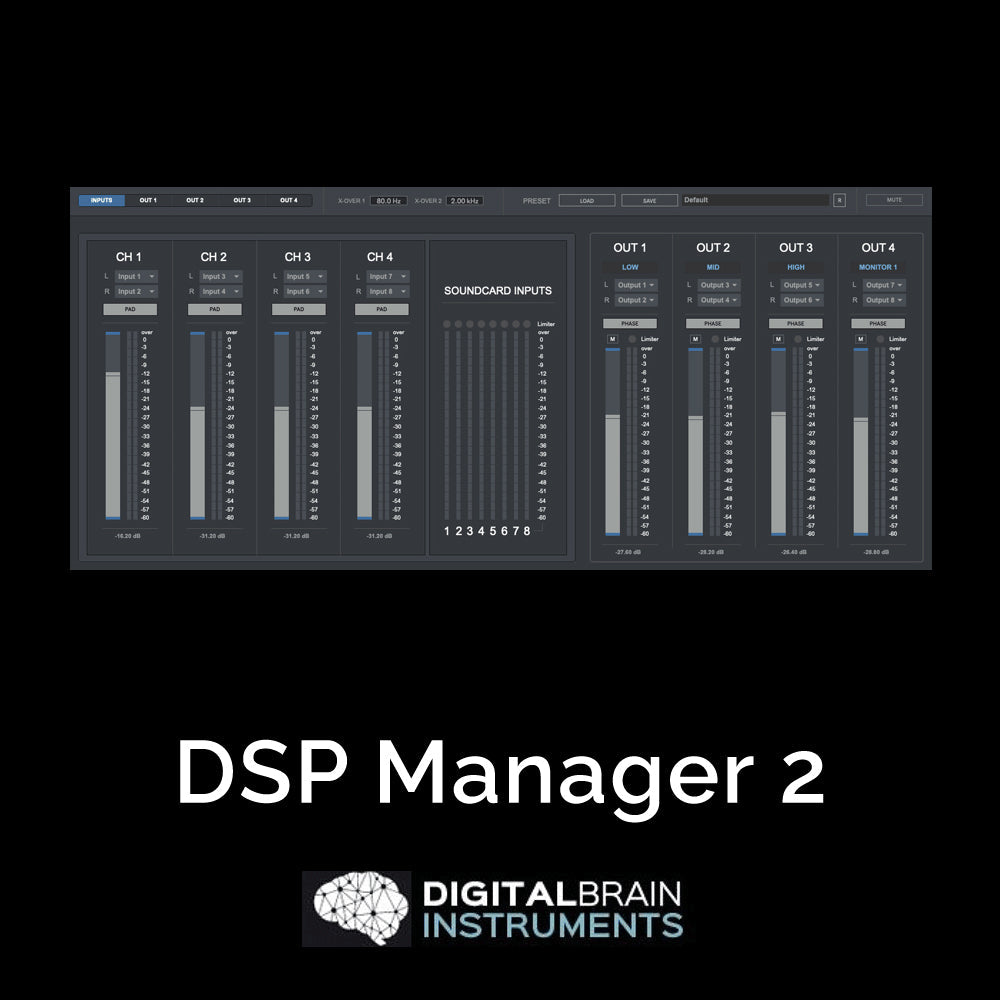This screenshot has height=1000, width=1000.
Task: Click the X-OVER 1 frequency field
Action: pyautogui.click(x=388, y=200)
